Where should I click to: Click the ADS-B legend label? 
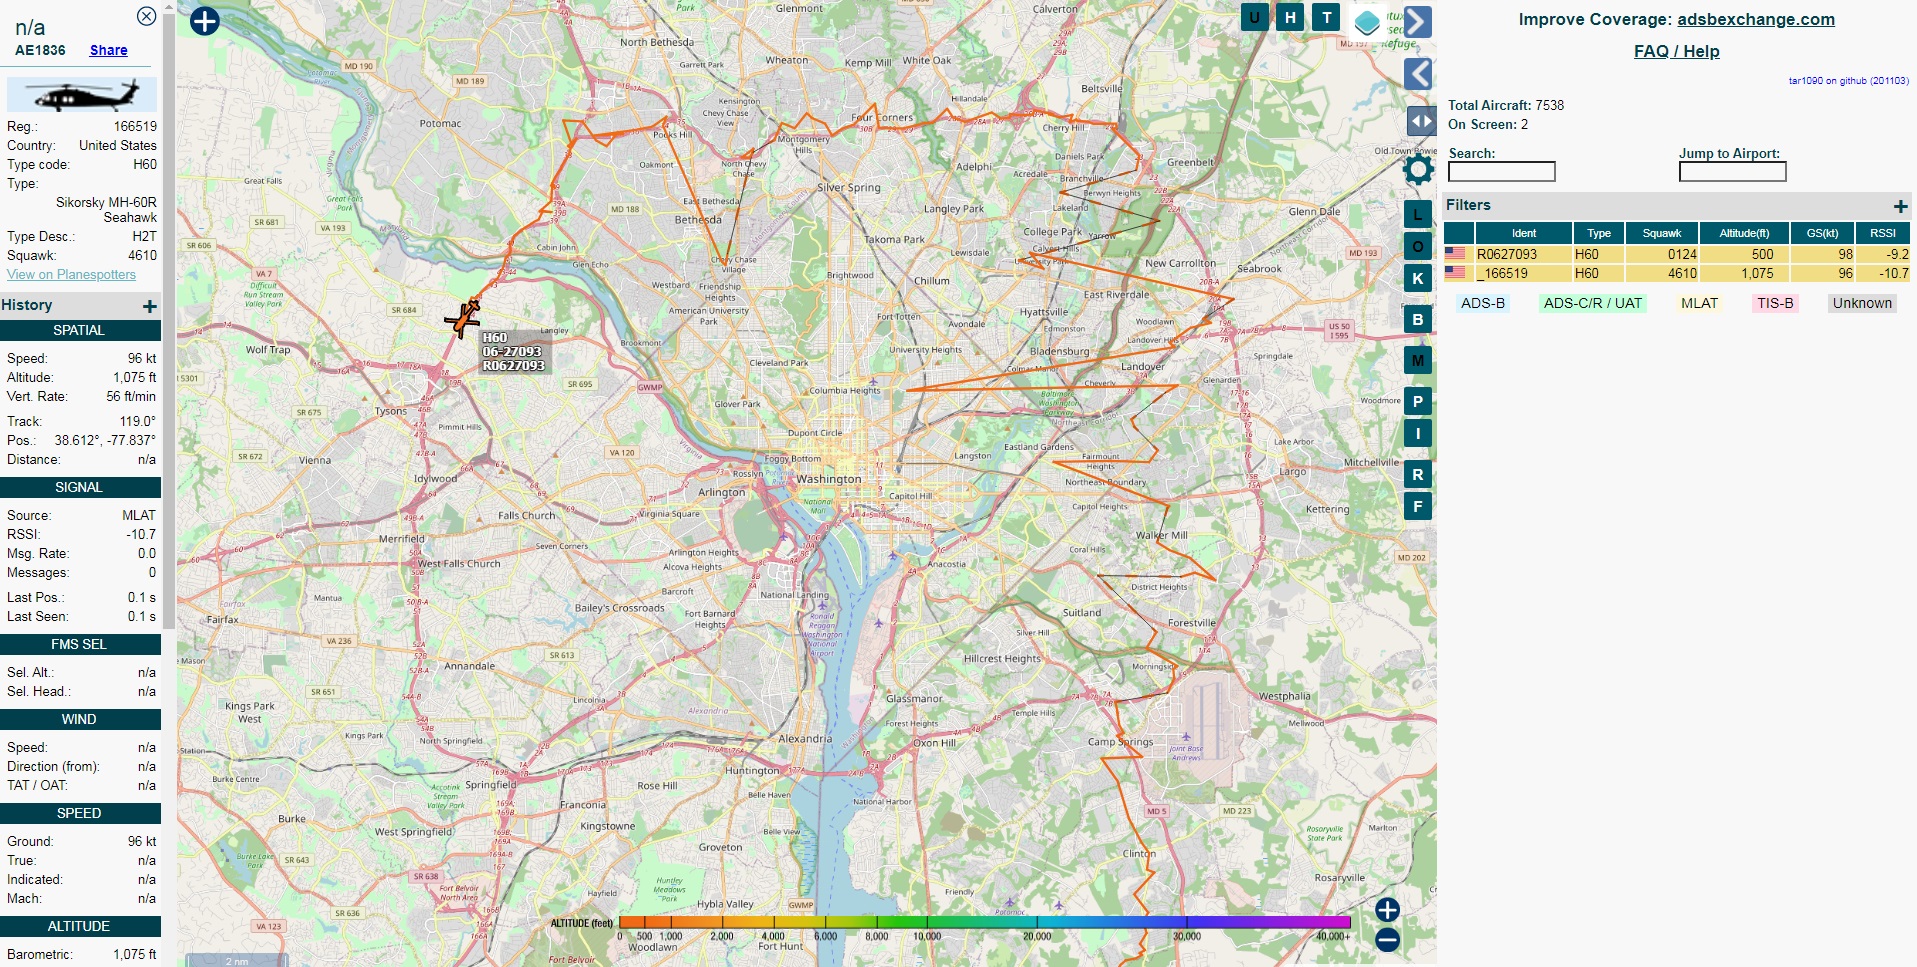coord(1482,303)
